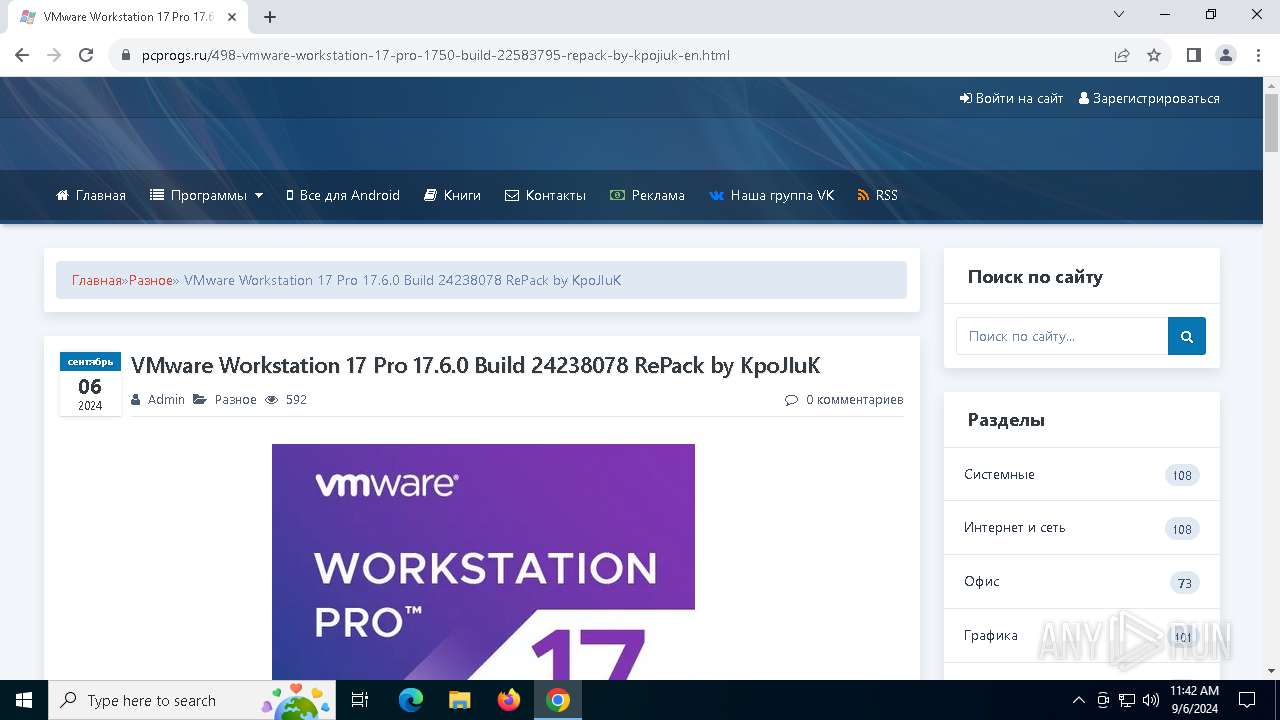1280x720 pixels.
Task: Open Chrome profile avatar
Action: point(1226,55)
